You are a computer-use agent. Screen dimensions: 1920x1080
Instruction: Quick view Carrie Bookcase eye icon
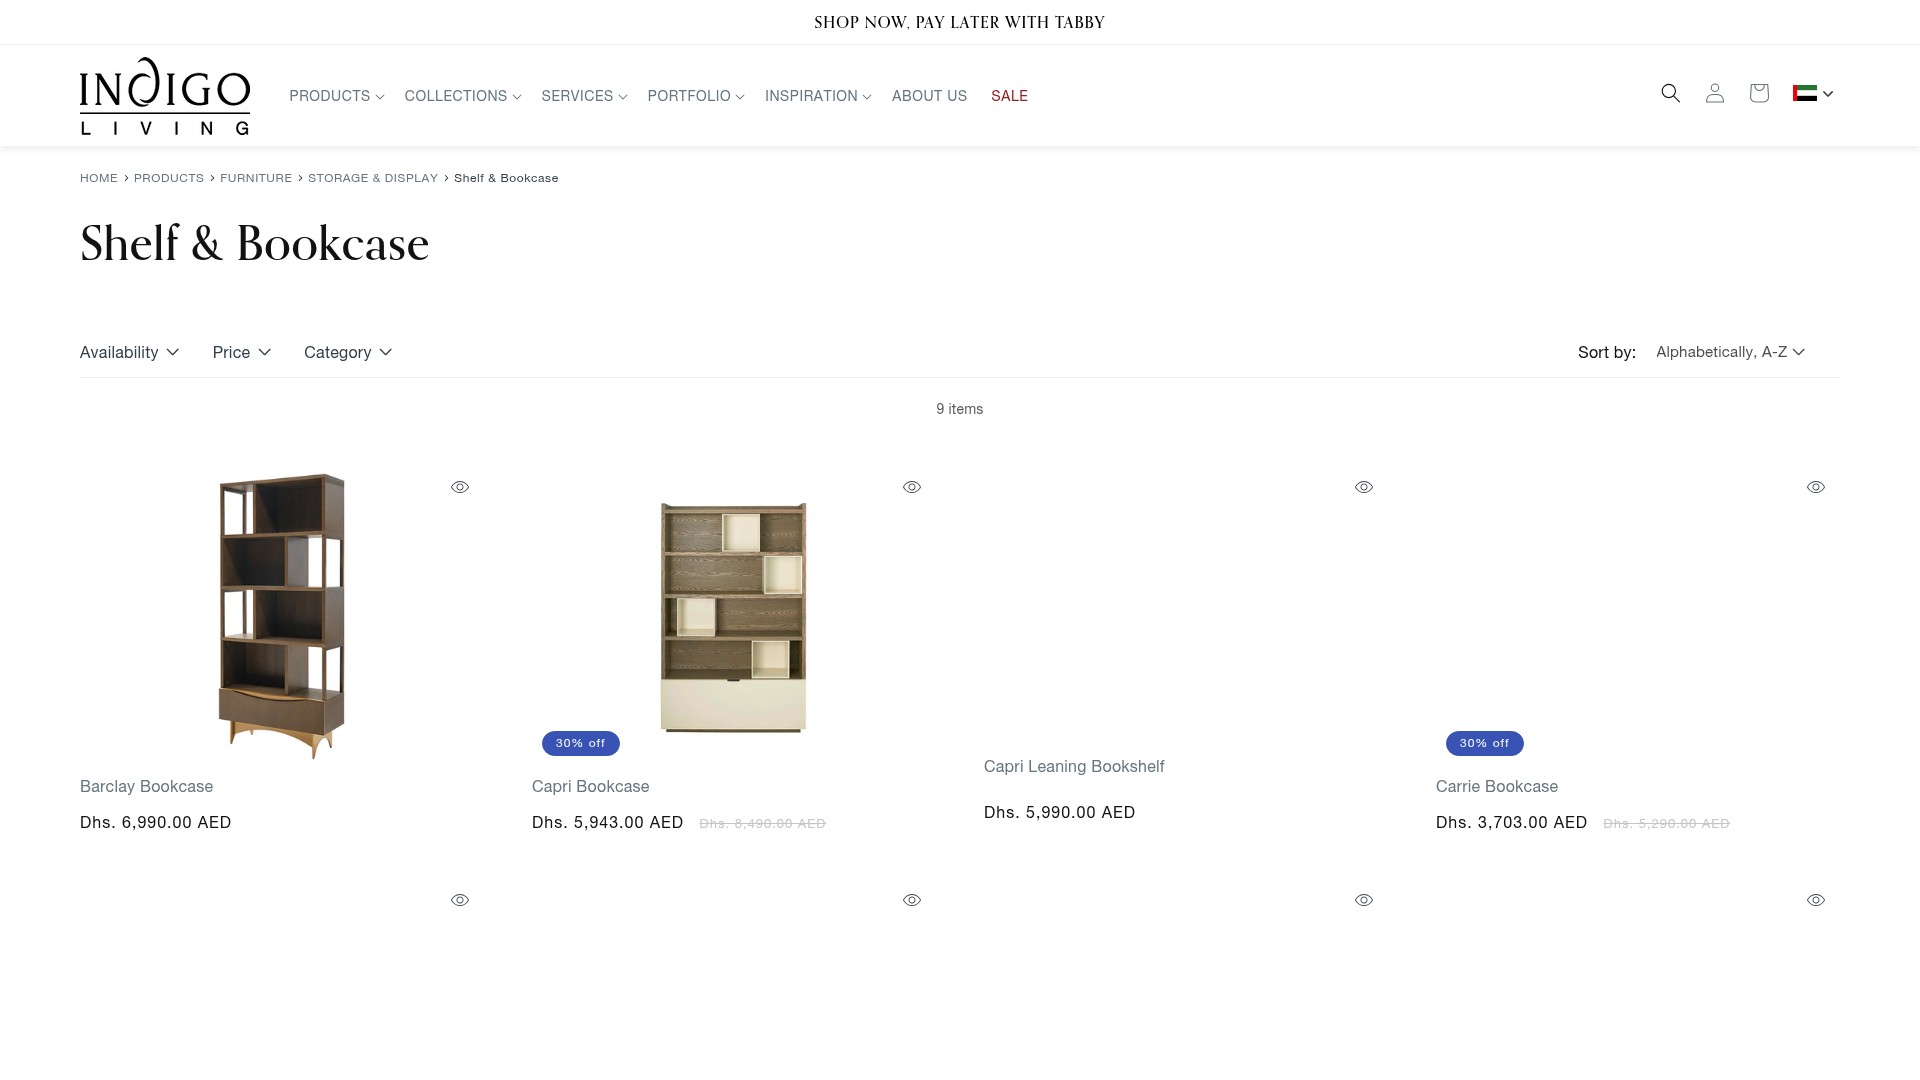(1816, 487)
